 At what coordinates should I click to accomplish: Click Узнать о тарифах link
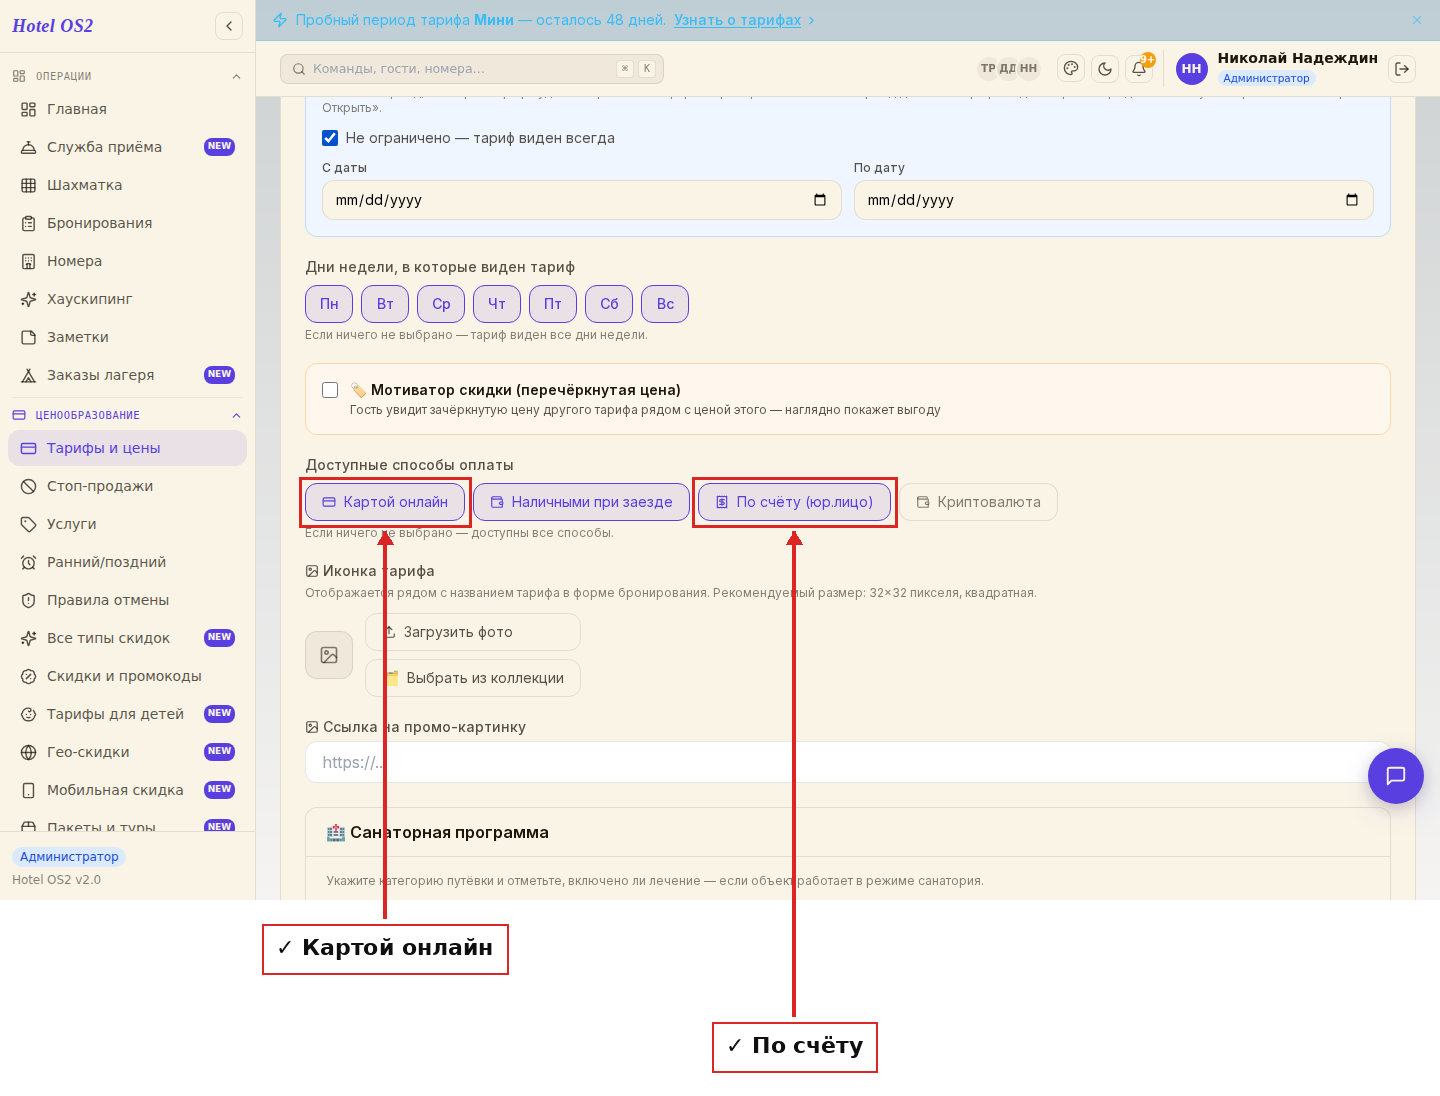click(x=737, y=20)
